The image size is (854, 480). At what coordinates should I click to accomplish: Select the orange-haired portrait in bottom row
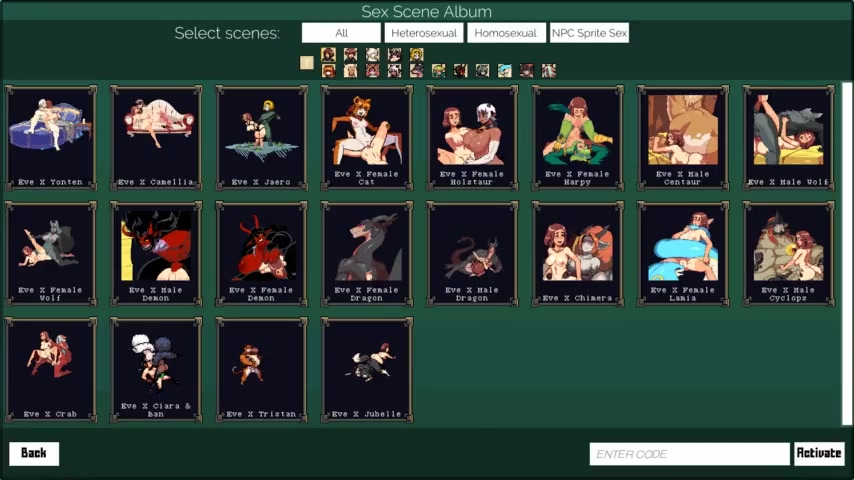(328, 71)
